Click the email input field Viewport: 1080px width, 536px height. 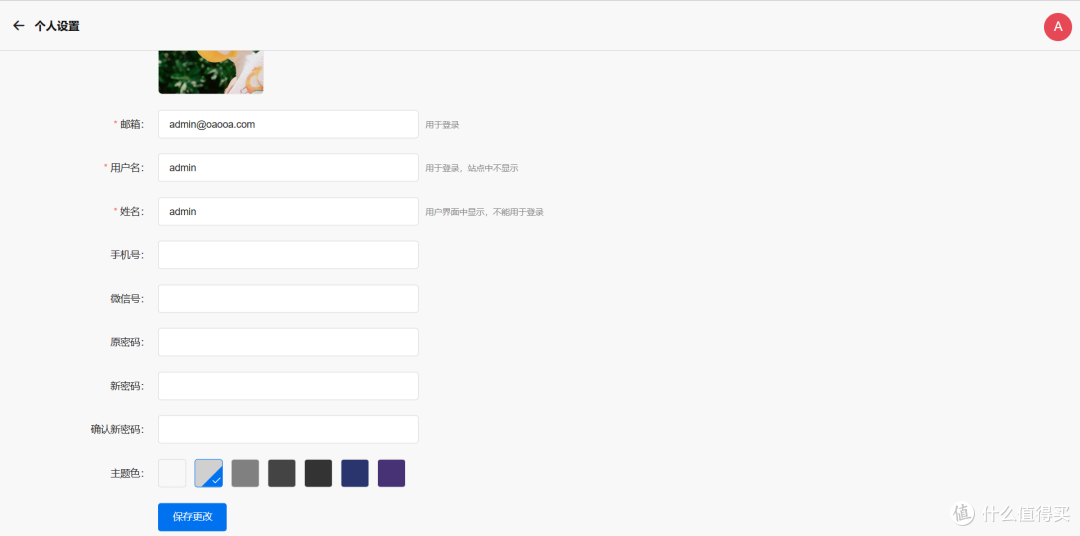pos(288,124)
